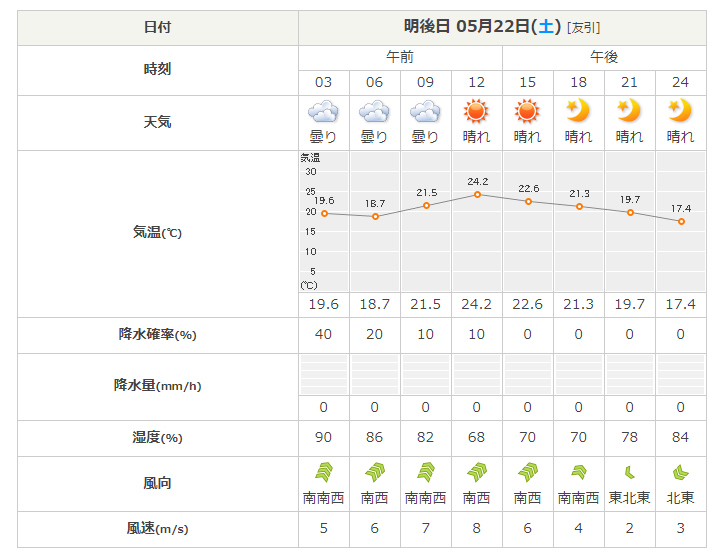Click the cloudy icon for 09 o'clock

[x=425, y=111]
